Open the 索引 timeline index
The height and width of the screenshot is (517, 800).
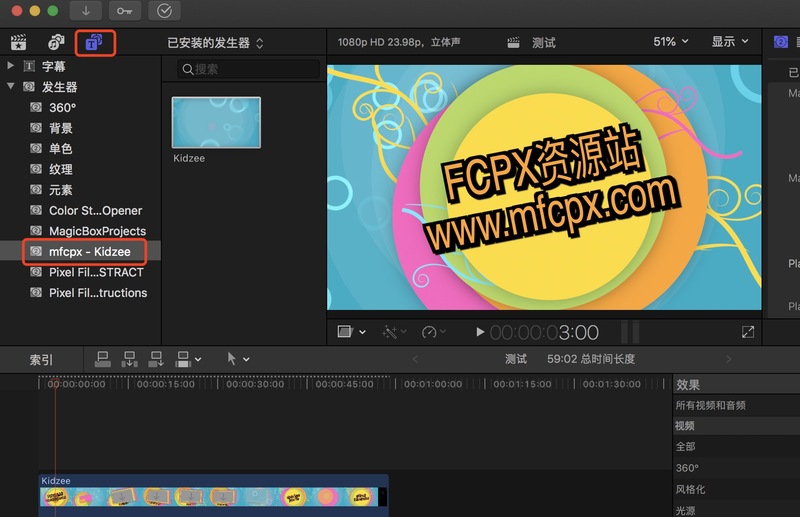click(x=41, y=360)
